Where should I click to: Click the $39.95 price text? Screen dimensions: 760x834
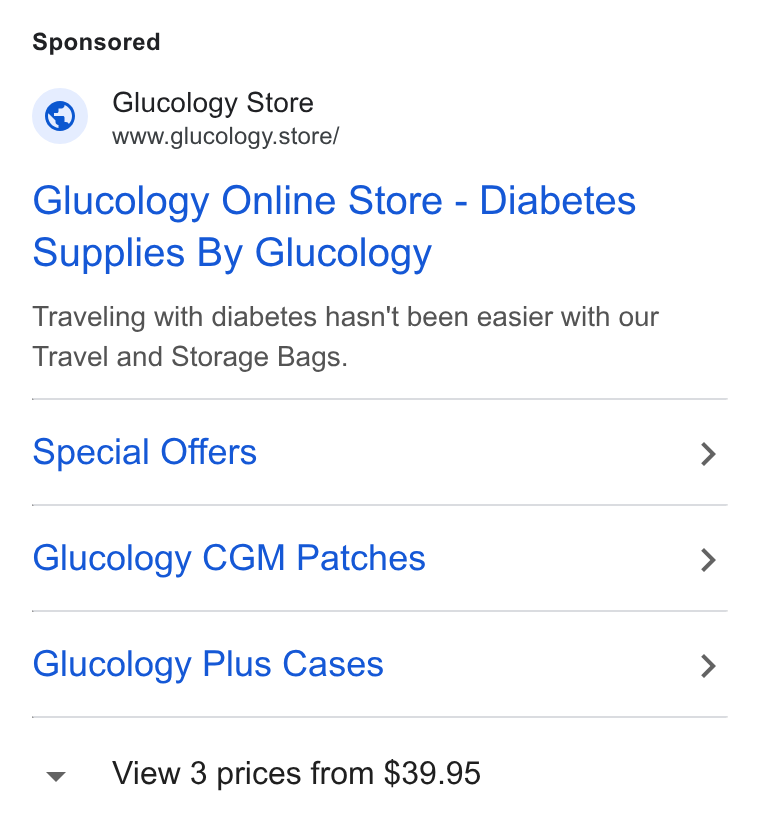click(x=432, y=773)
